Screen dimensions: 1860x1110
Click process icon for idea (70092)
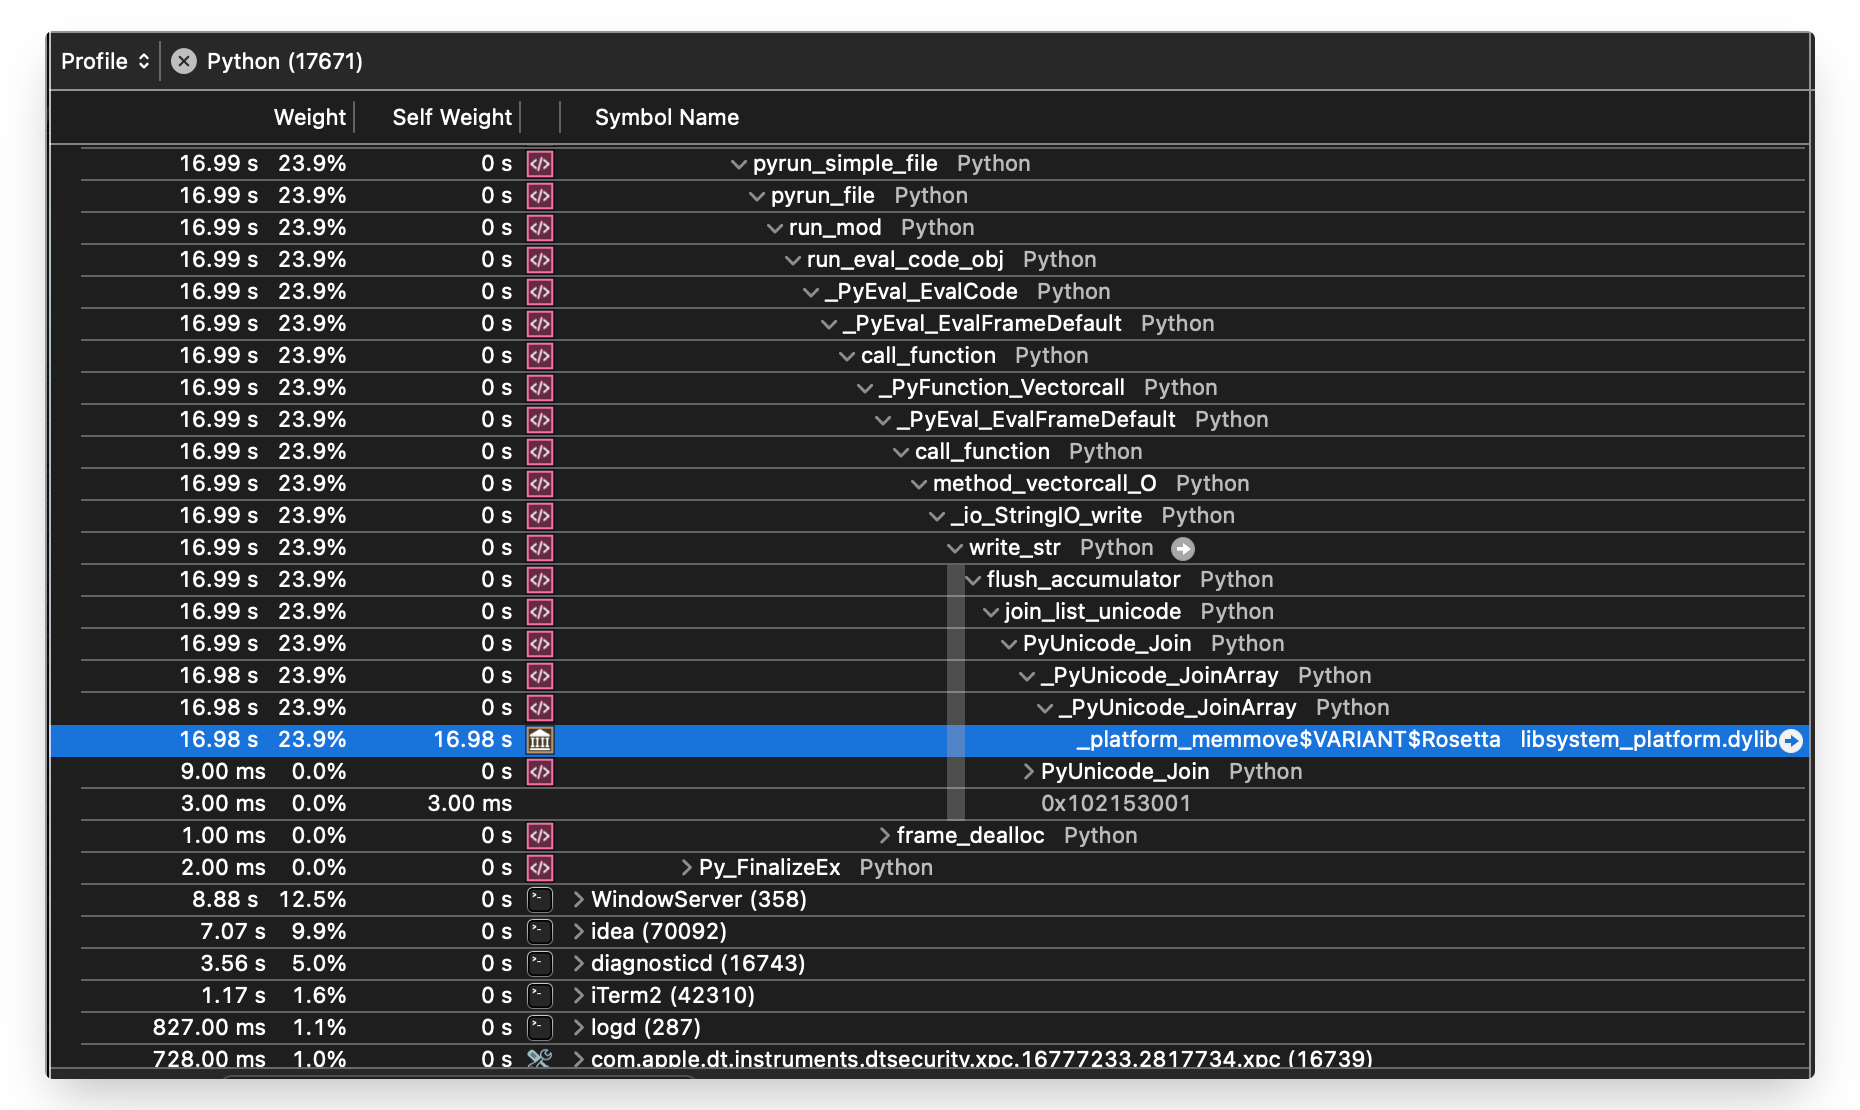(x=540, y=932)
